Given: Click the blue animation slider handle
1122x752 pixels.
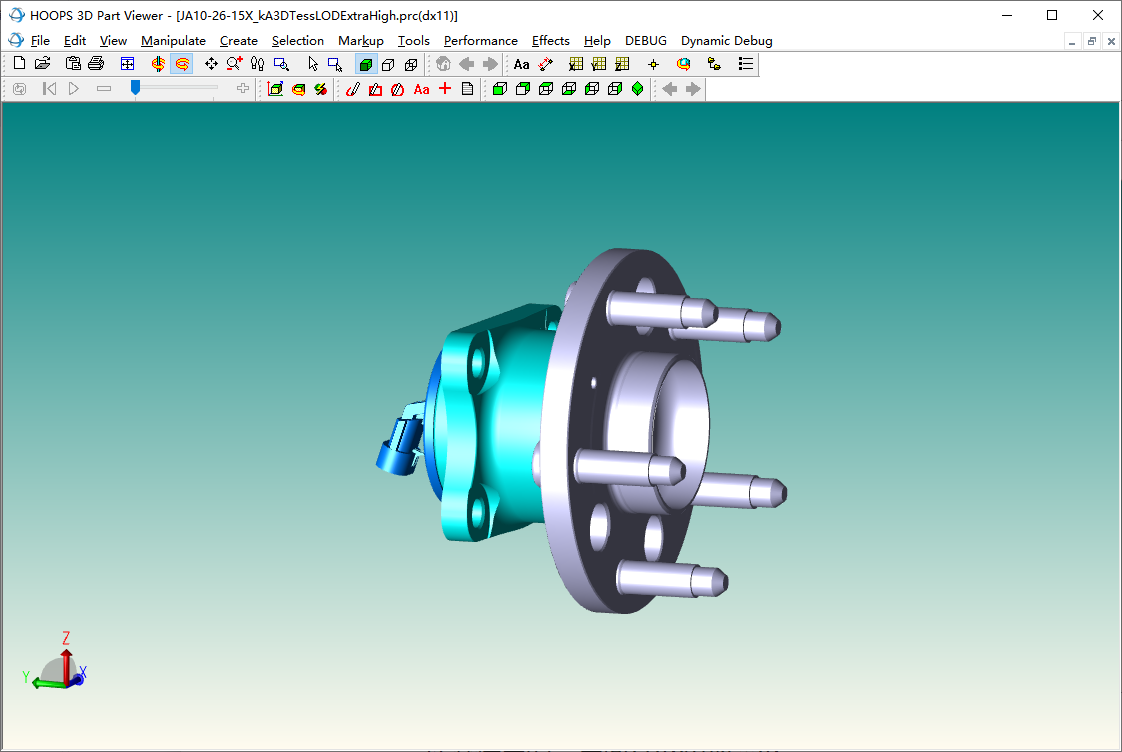Looking at the screenshot, I should point(135,87).
